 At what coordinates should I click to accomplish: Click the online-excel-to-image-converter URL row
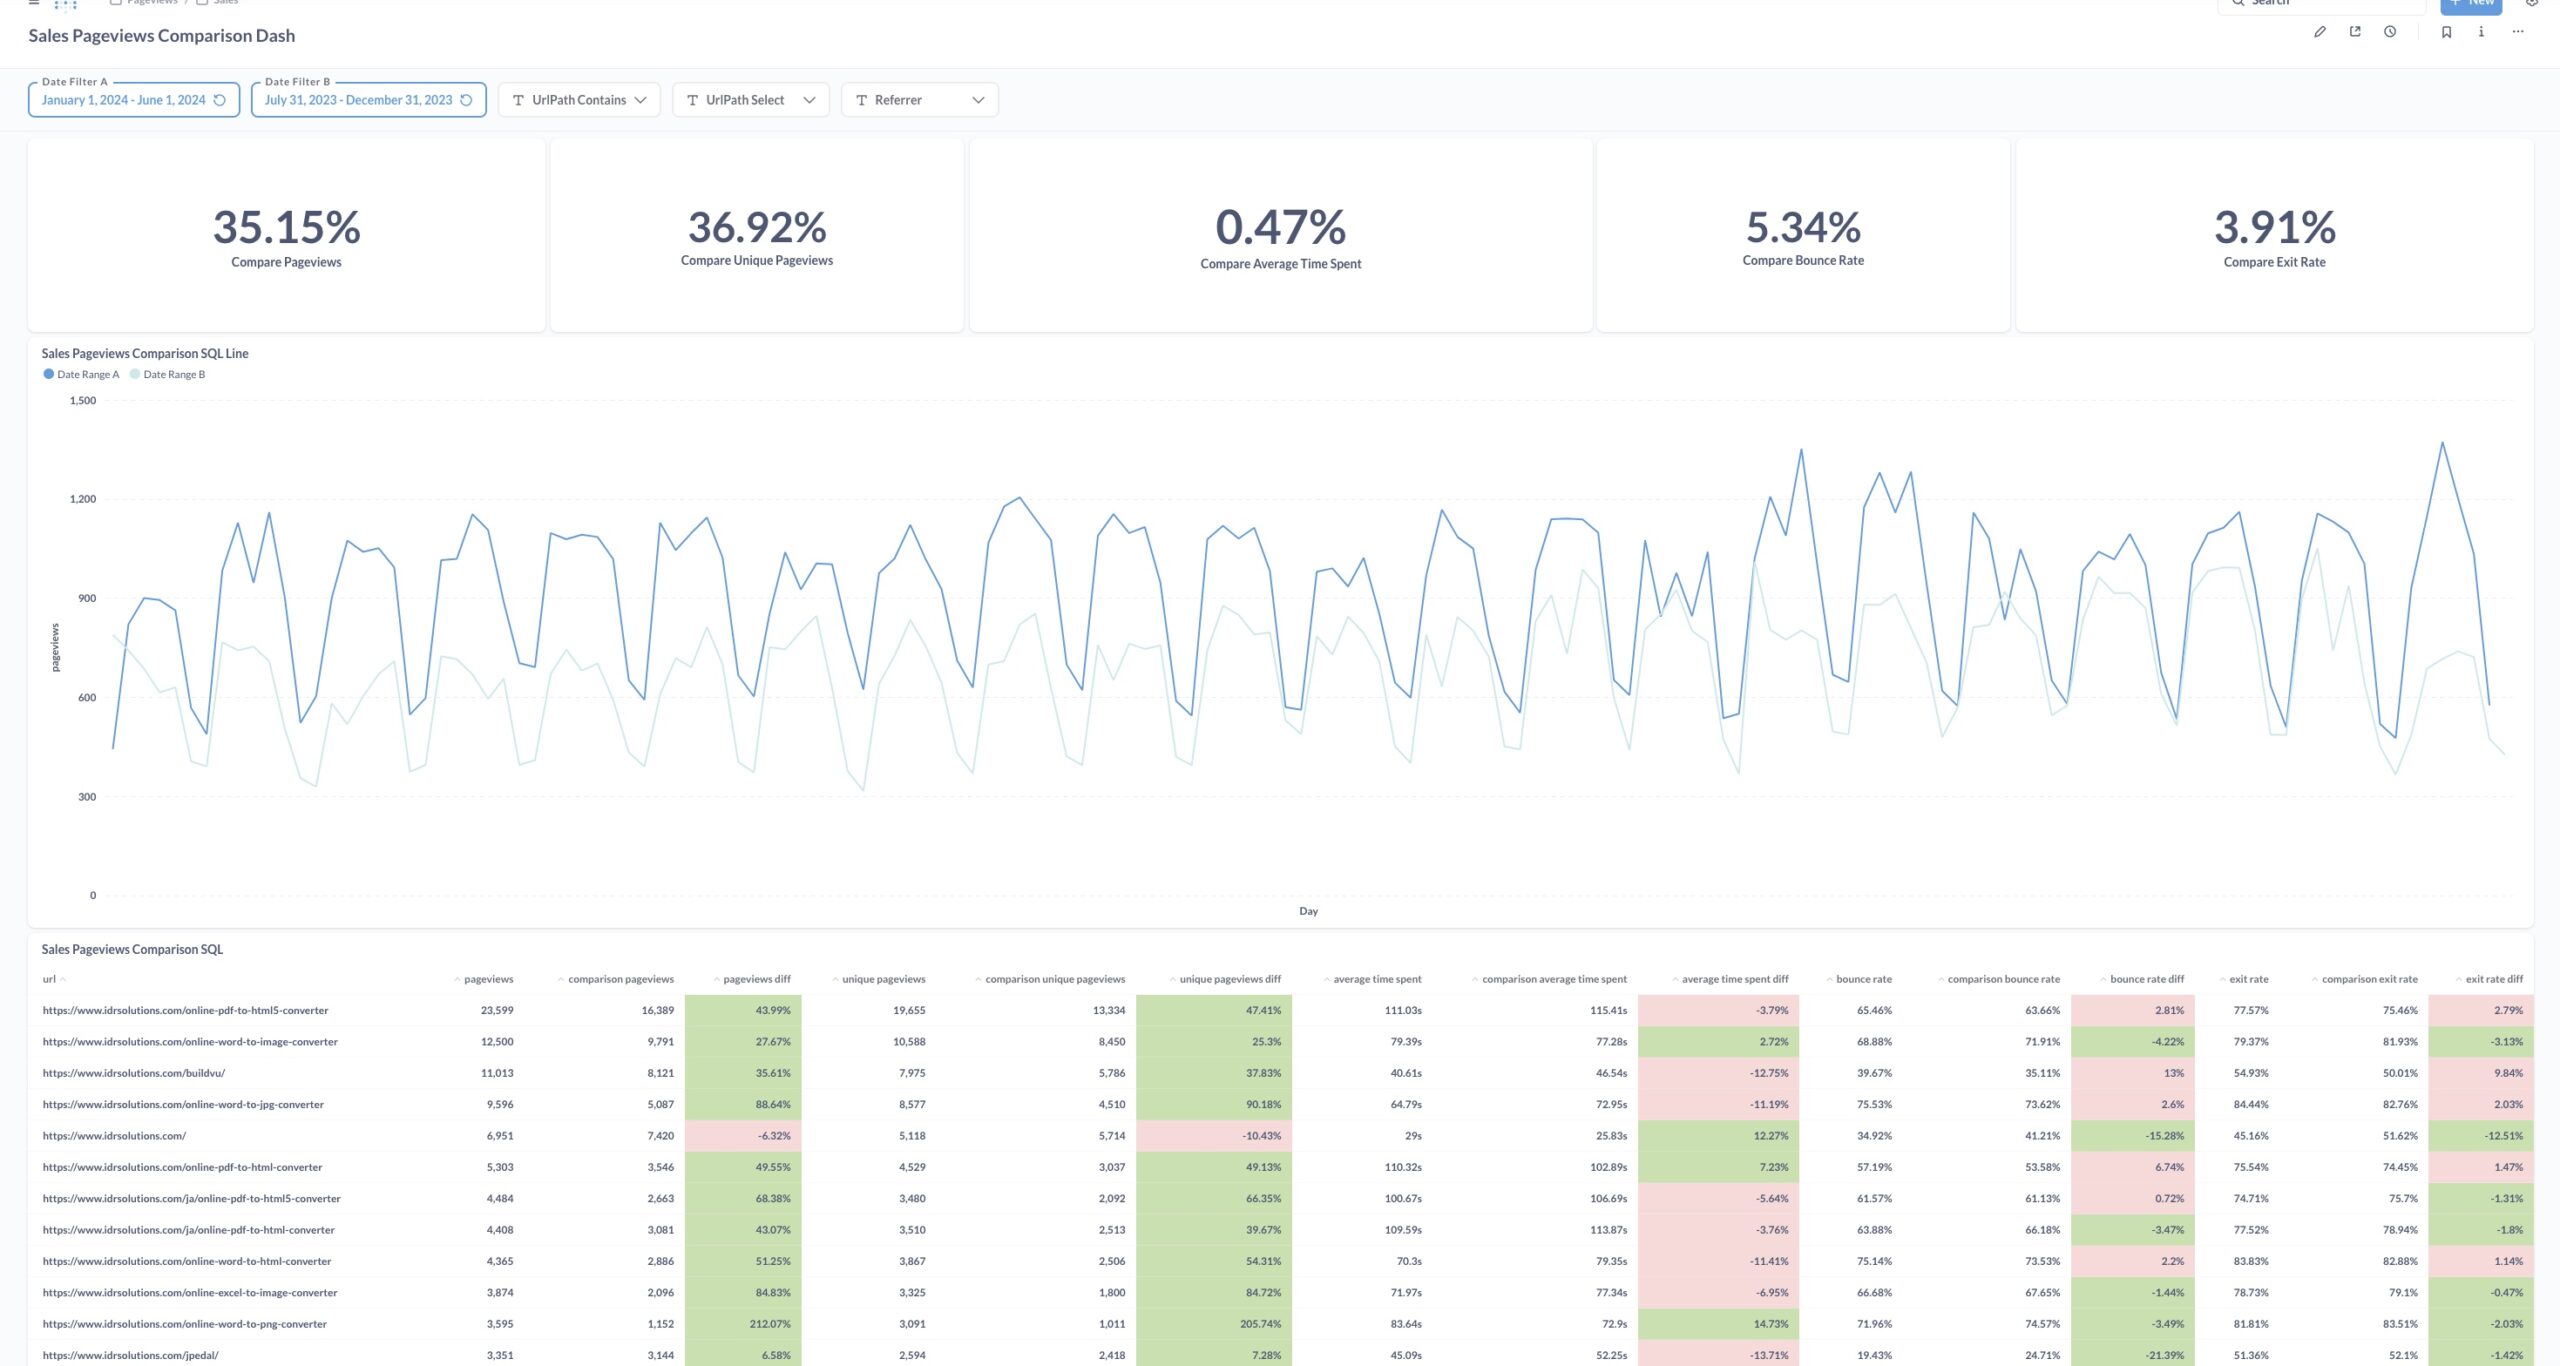[190, 1292]
